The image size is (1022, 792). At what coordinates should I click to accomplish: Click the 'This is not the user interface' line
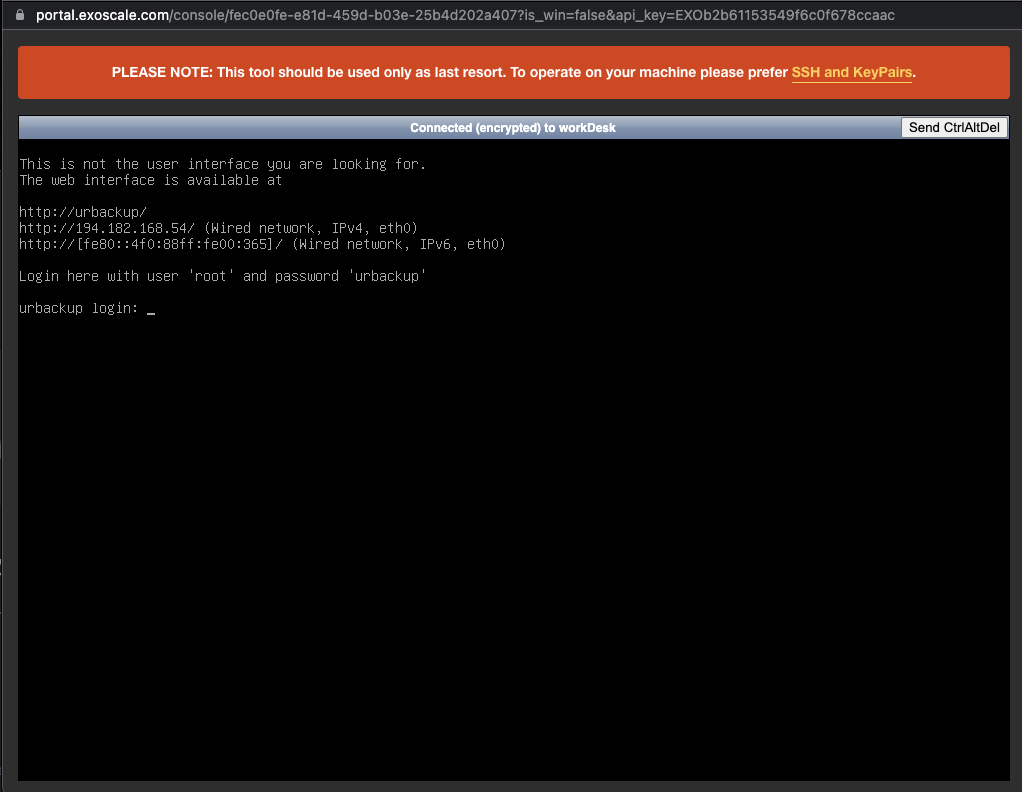(222, 164)
